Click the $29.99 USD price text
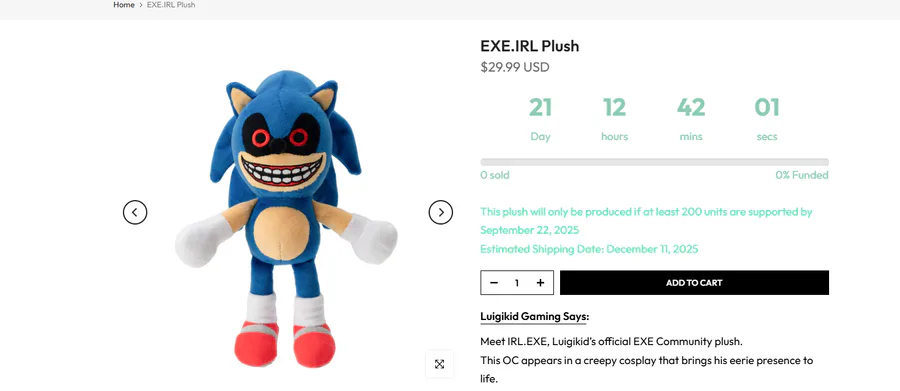This screenshot has width=900, height=391. click(x=515, y=67)
